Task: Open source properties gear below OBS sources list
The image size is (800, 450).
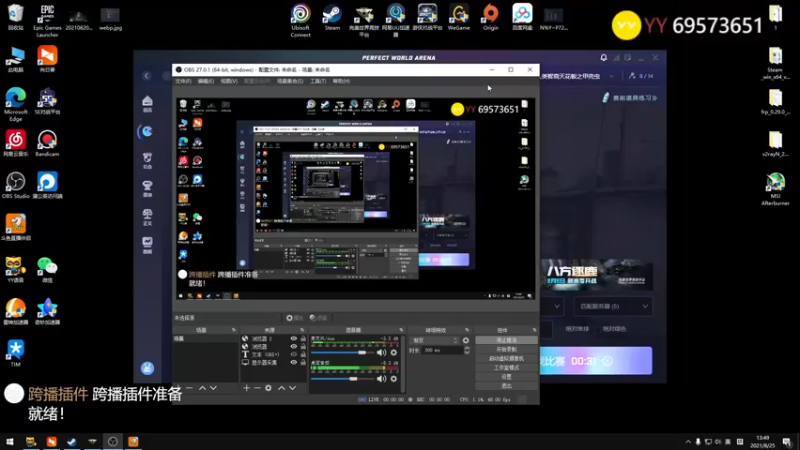Action: [x=269, y=388]
